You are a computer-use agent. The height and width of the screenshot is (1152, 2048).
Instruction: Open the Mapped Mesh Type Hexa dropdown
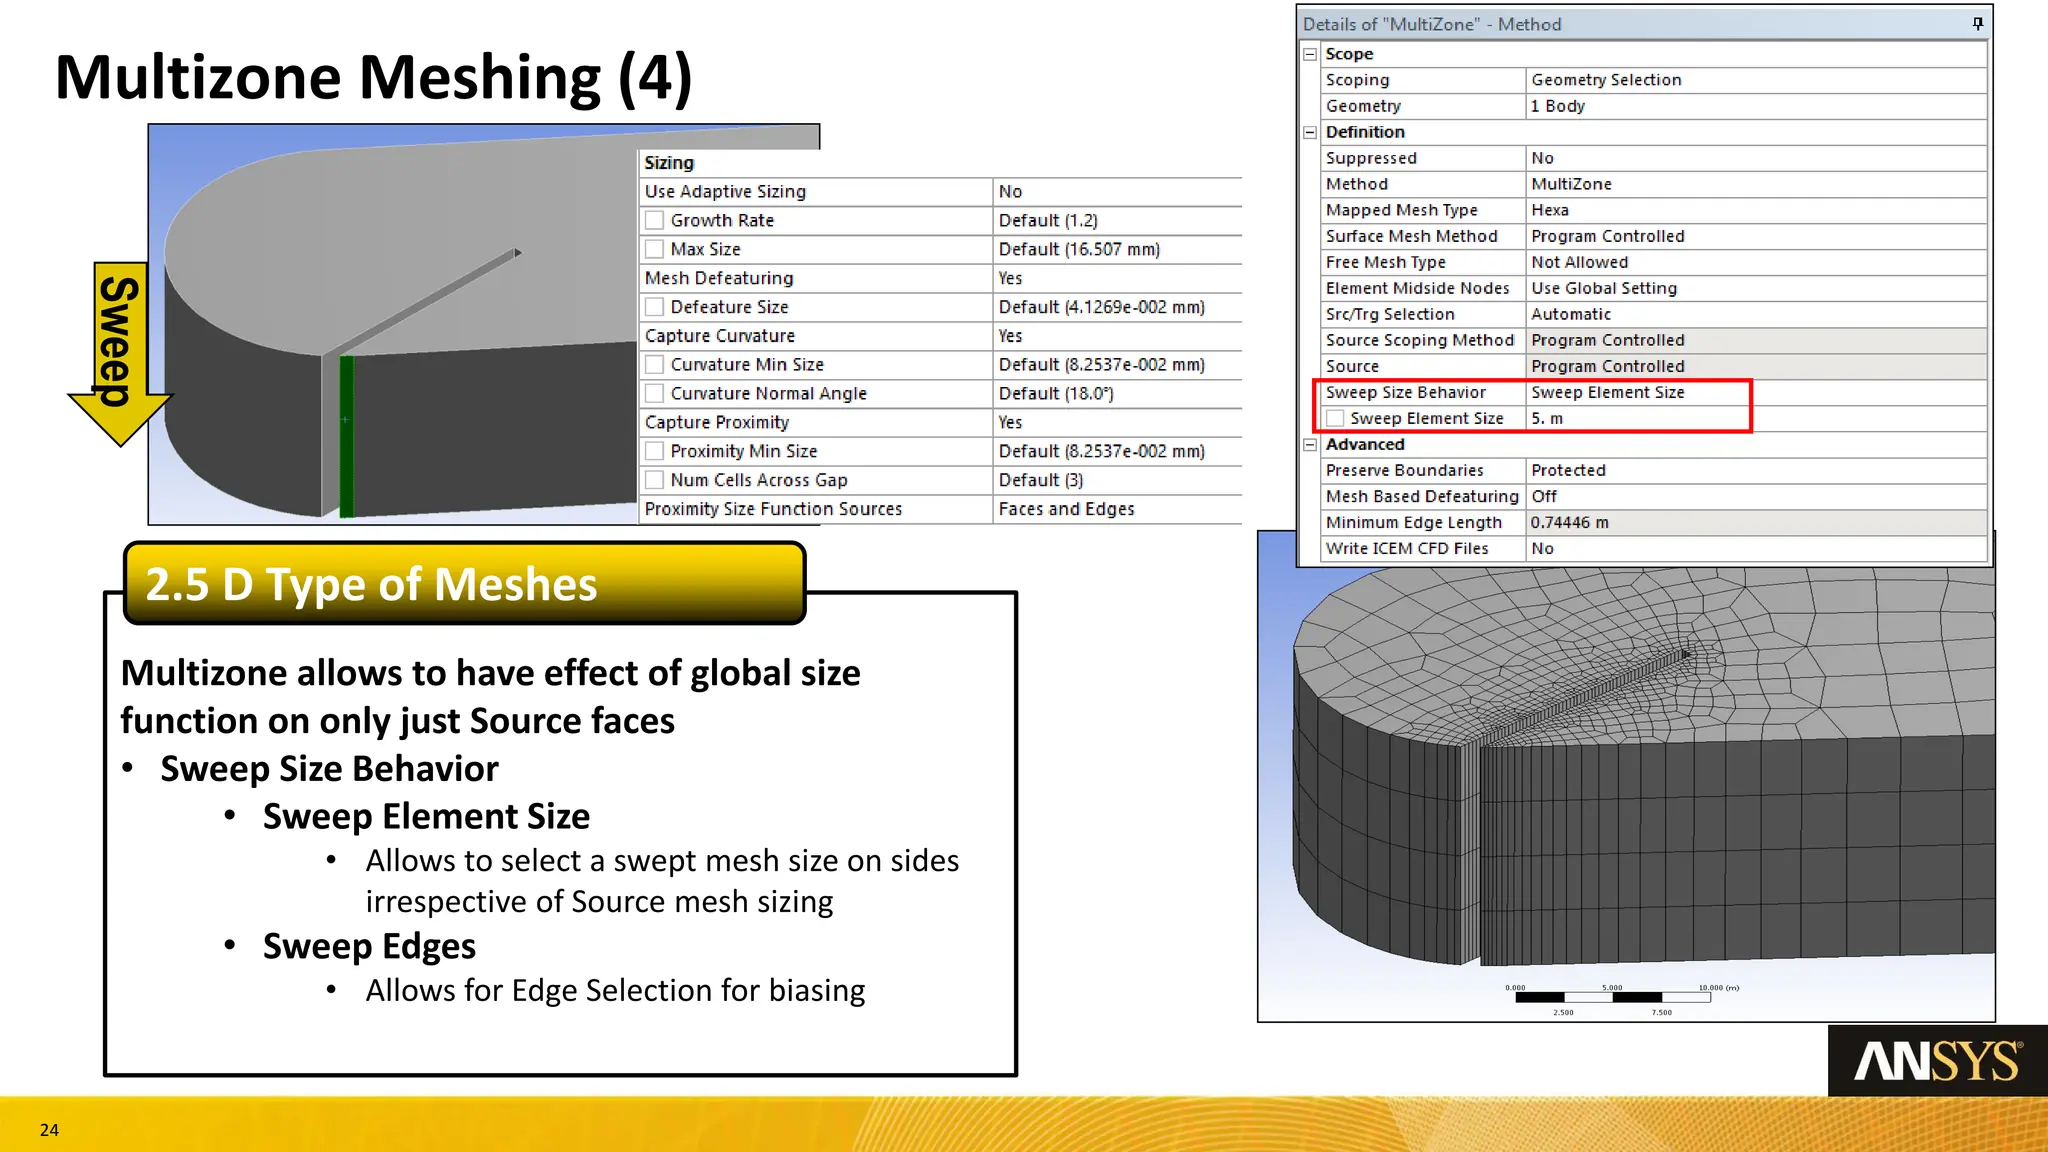(x=1755, y=210)
